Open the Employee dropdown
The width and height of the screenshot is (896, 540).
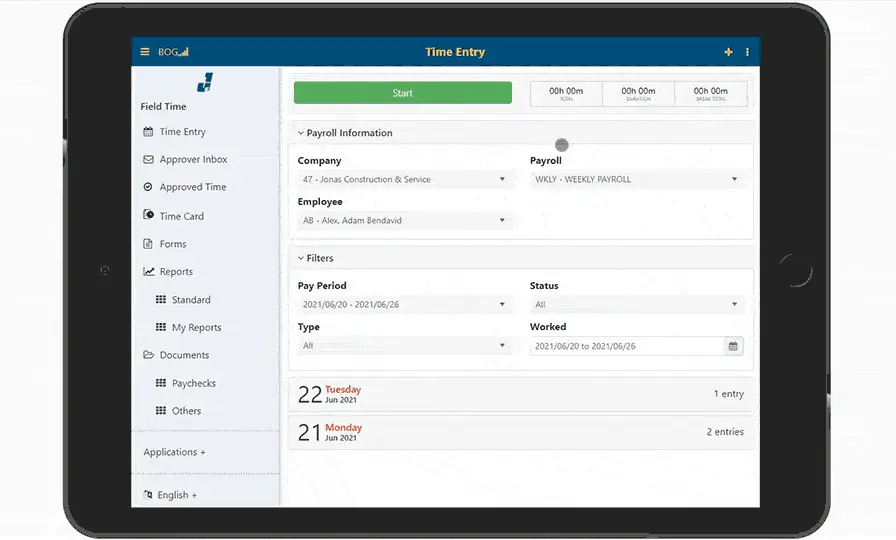pos(405,221)
